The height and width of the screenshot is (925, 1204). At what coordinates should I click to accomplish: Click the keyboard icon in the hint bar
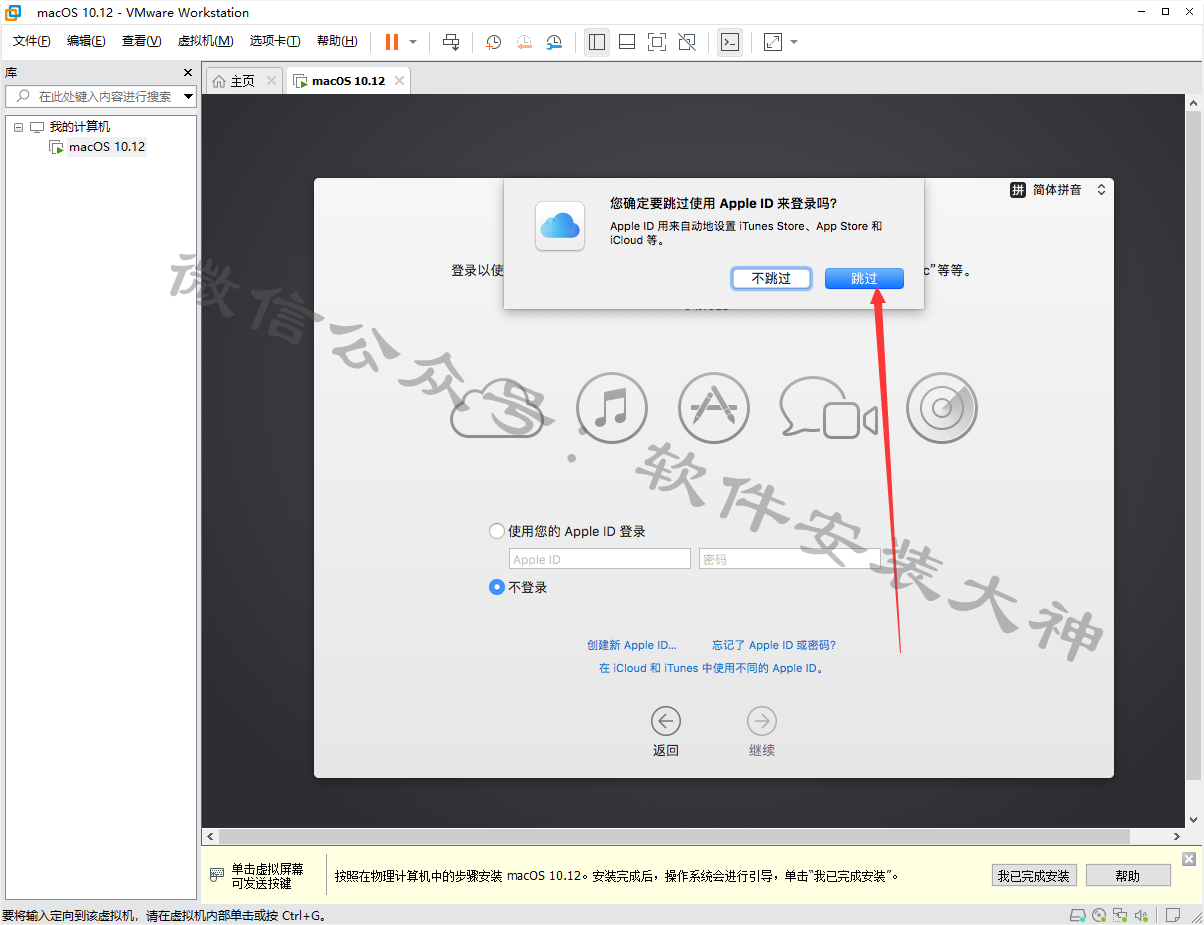pyautogui.click(x=217, y=875)
